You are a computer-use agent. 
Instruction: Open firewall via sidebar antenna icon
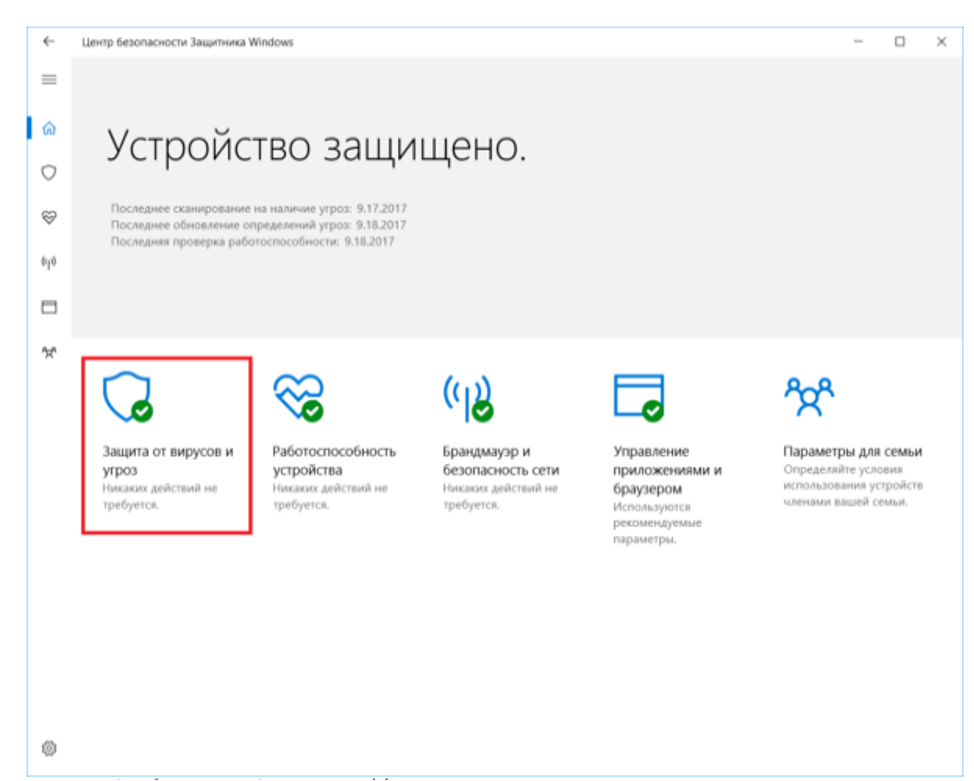49,262
